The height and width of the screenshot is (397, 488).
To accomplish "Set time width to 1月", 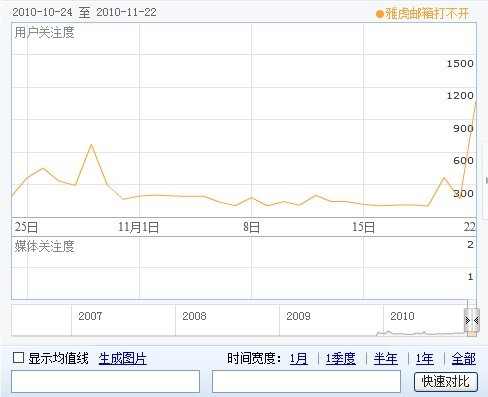I will (299, 359).
